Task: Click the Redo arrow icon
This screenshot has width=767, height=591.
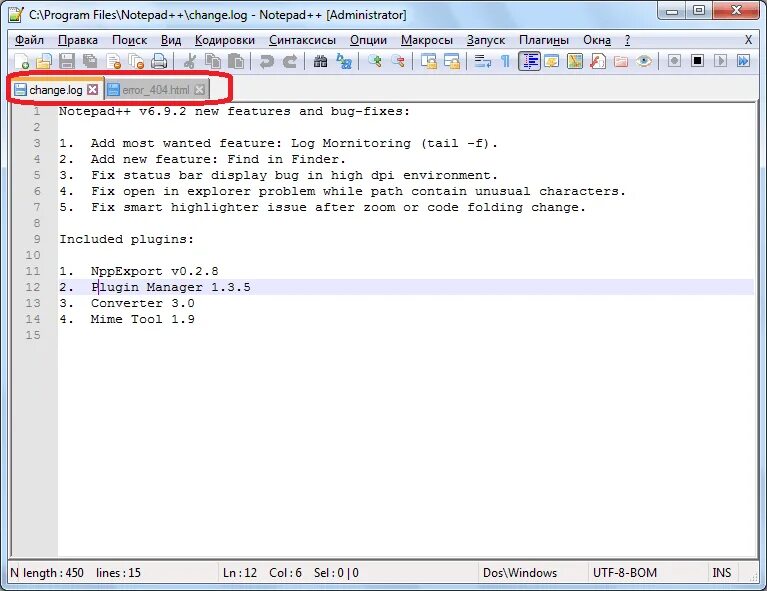Action: [x=290, y=62]
